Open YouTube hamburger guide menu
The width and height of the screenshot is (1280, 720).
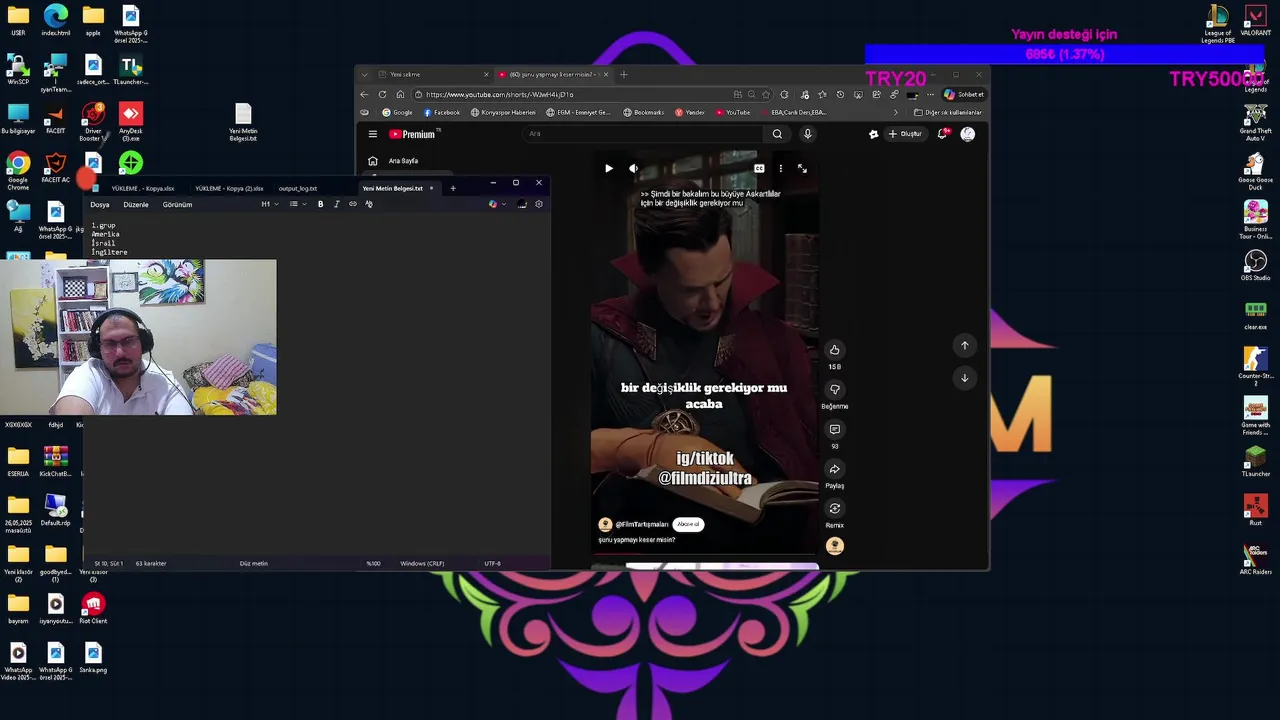point(372,134)
